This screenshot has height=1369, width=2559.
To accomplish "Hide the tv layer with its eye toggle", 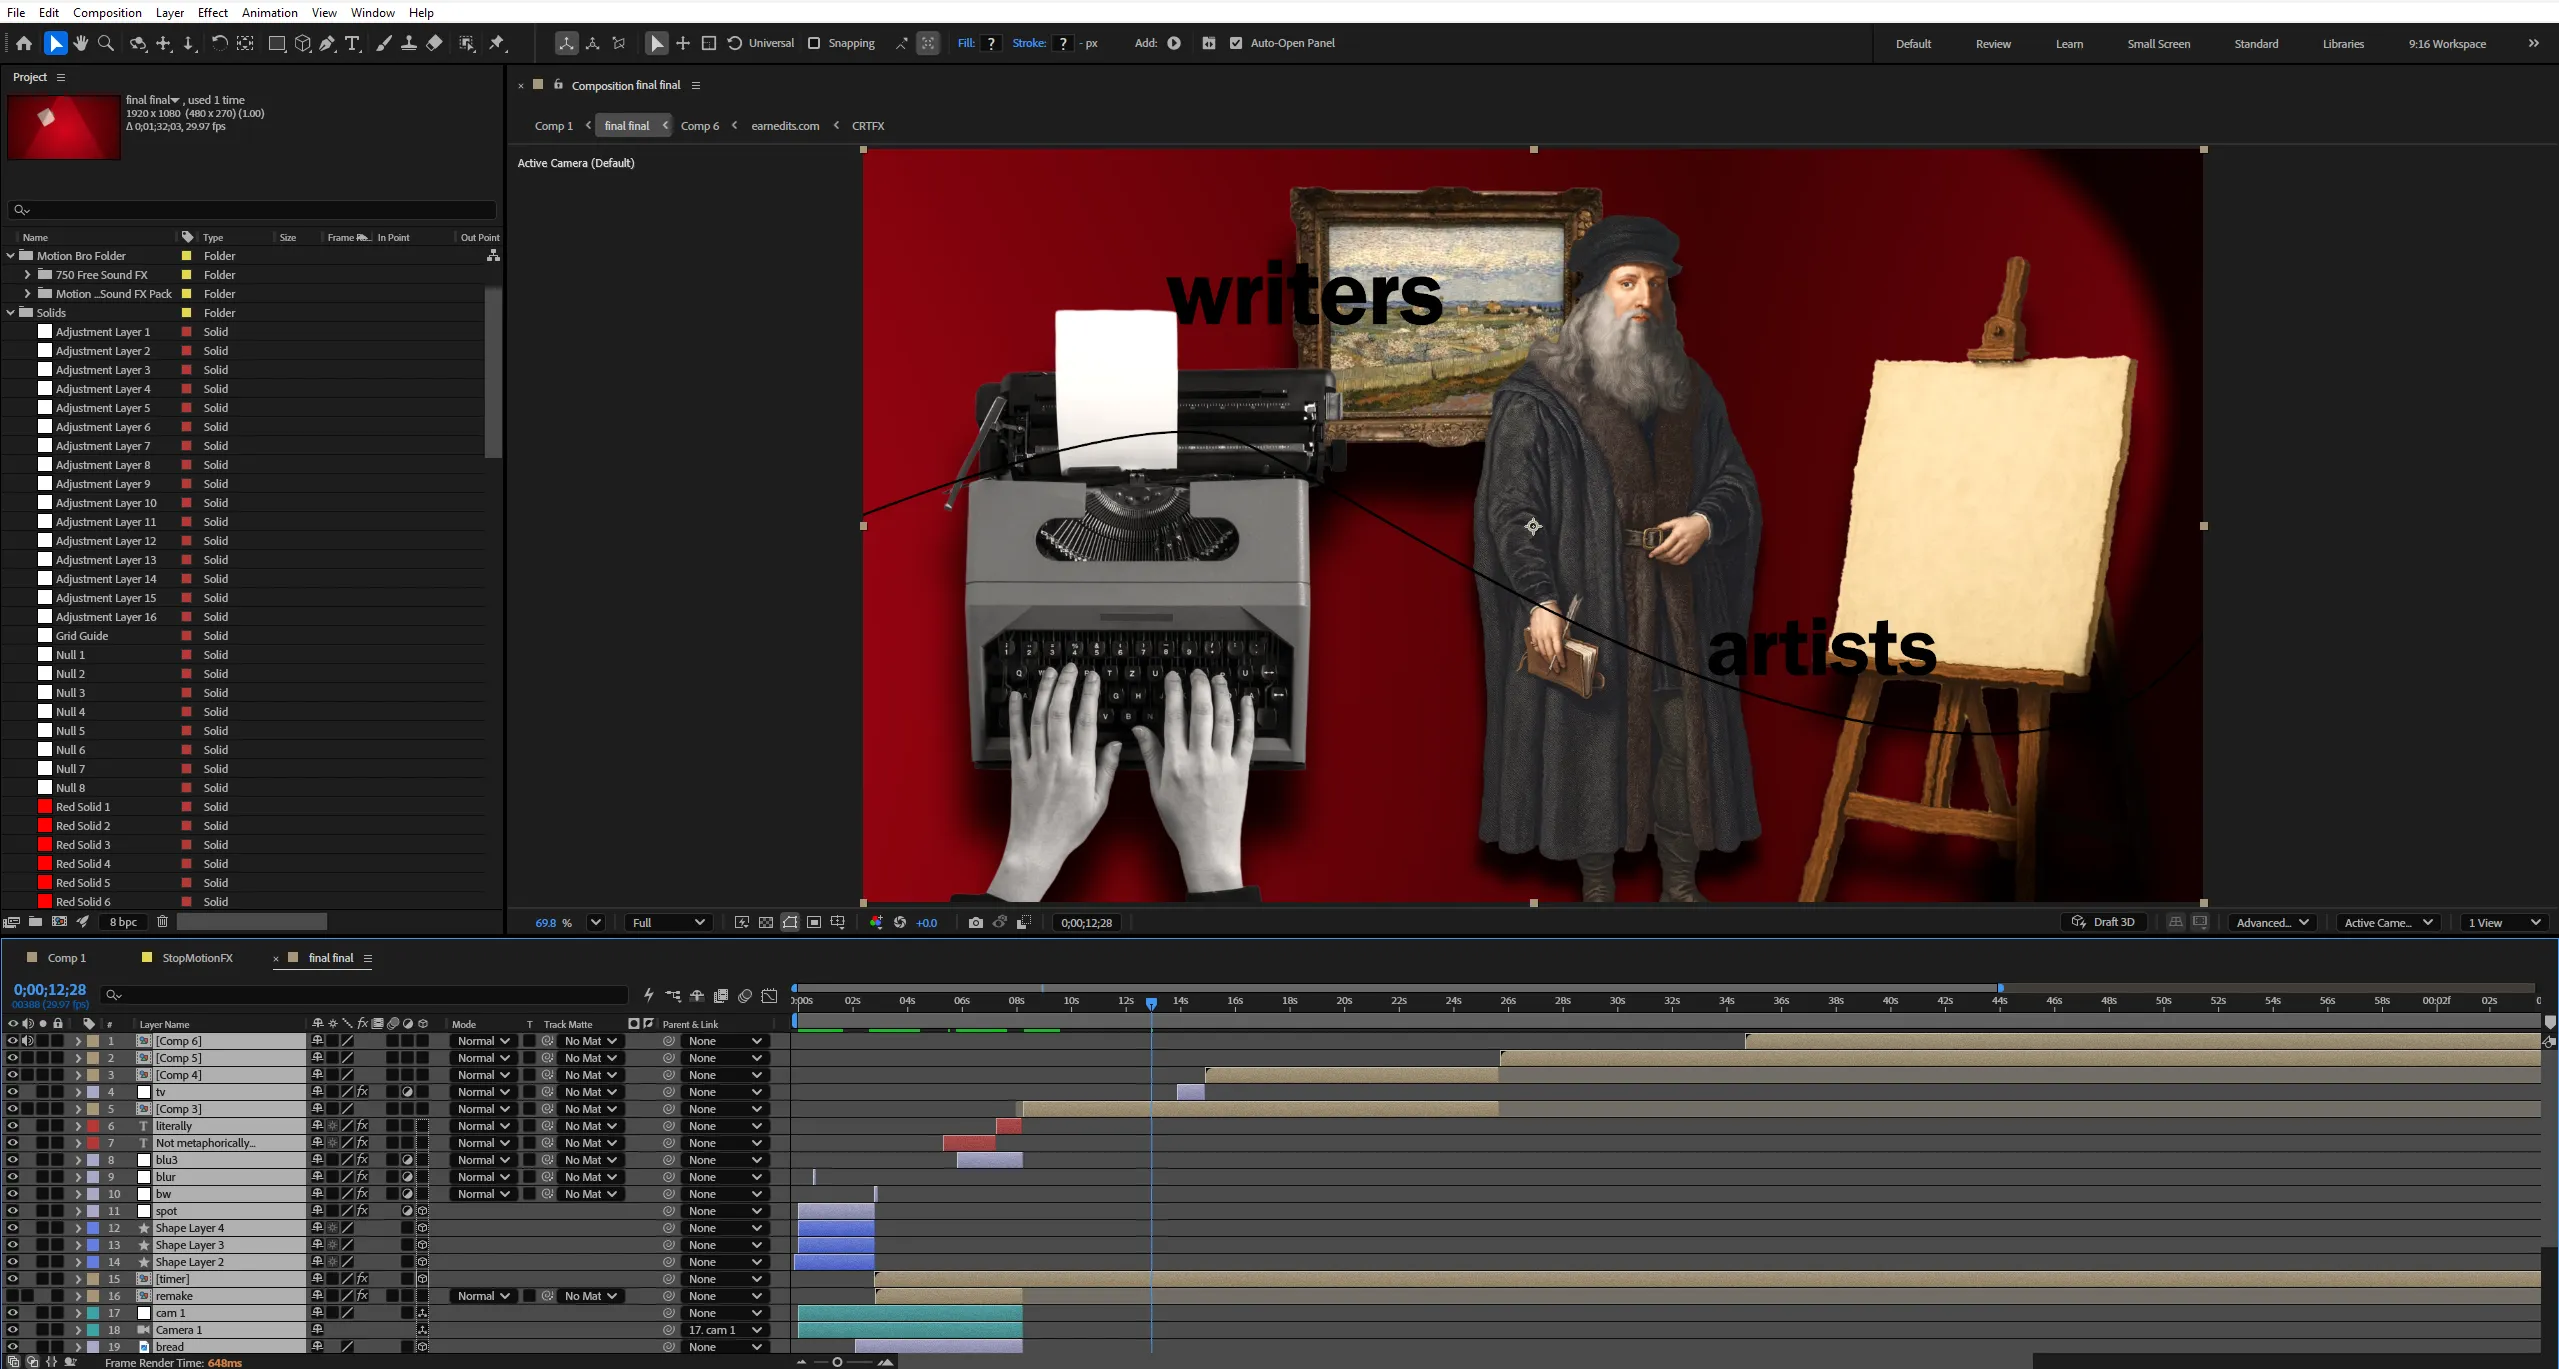I will coord(12,1092).
